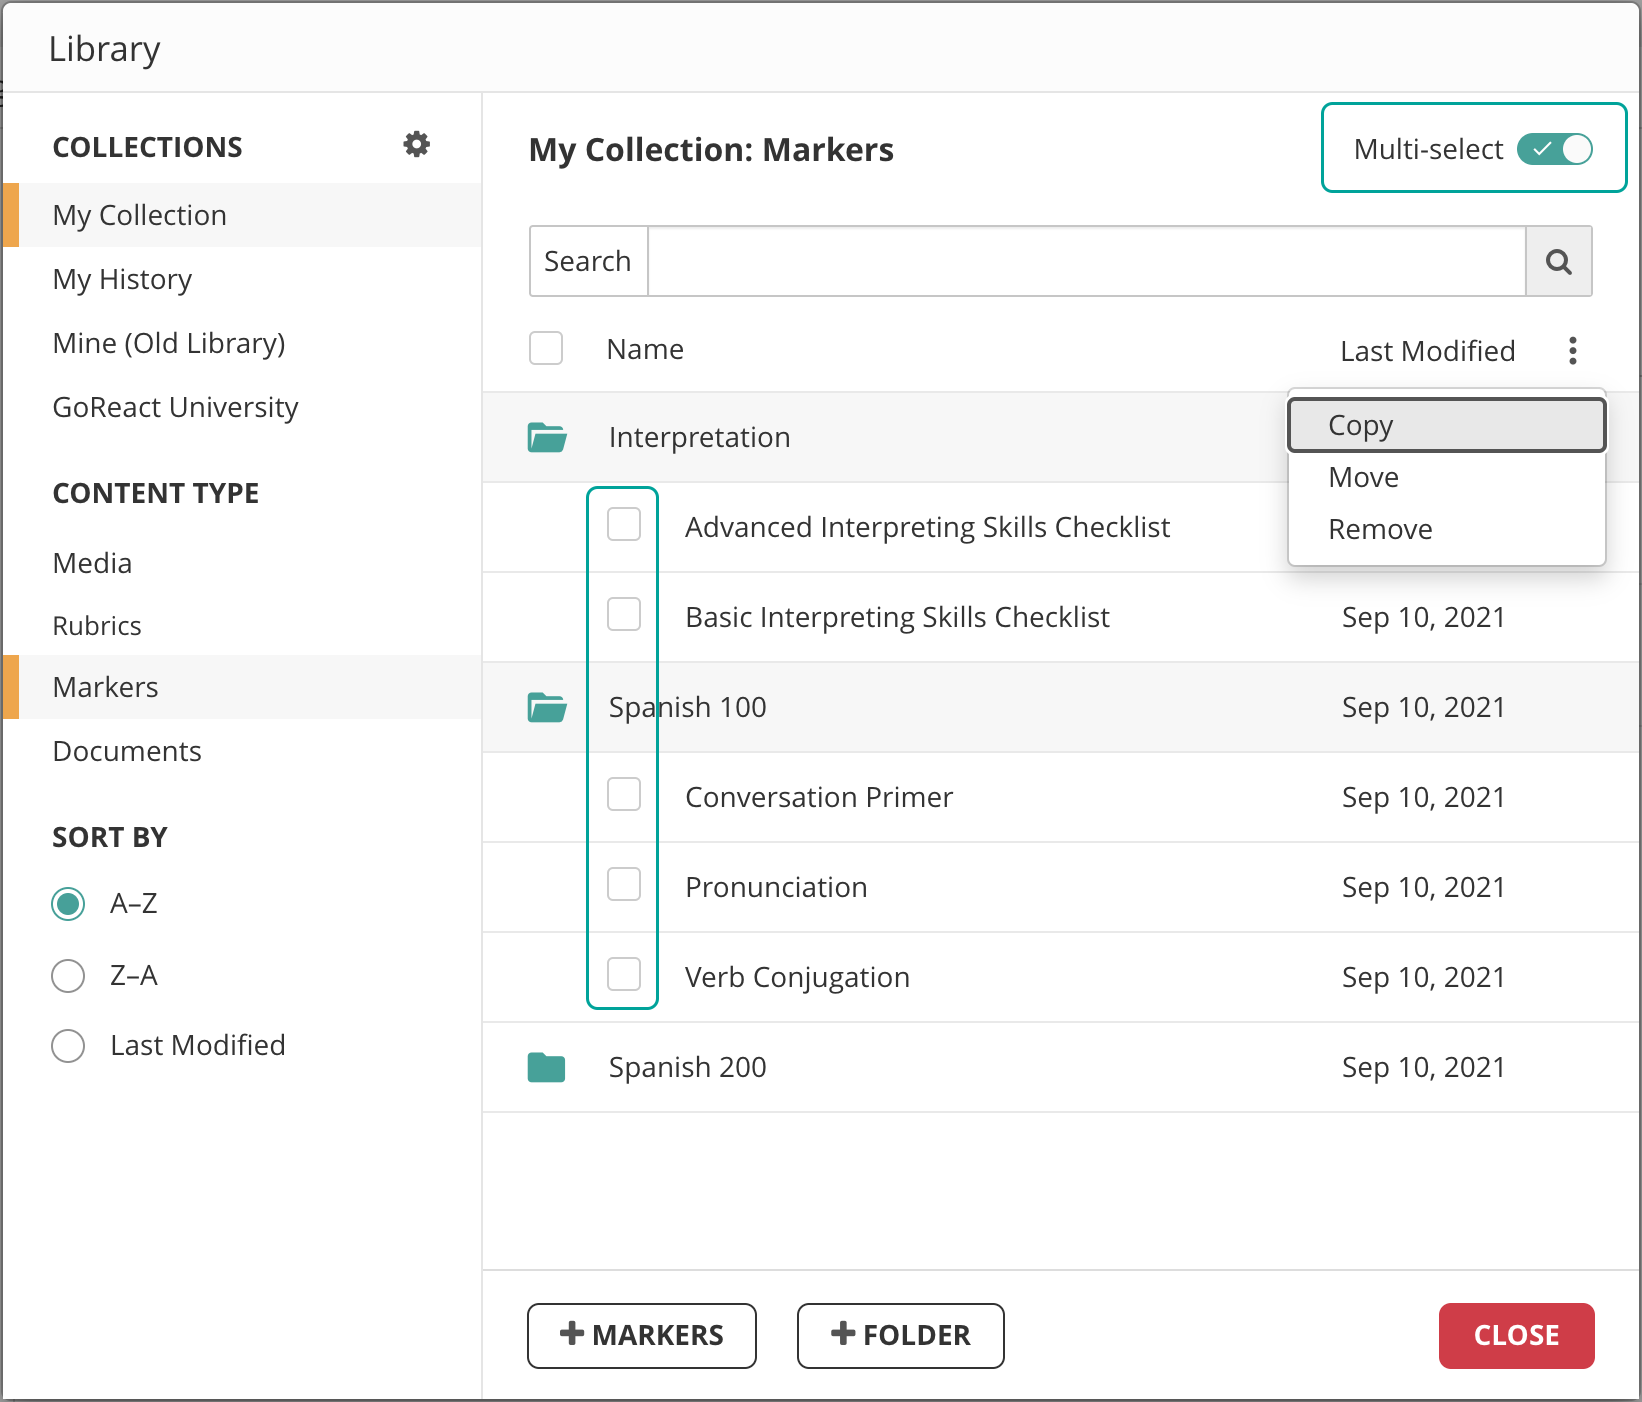This screenshot has width=1642, height=1402.
Task: Open collections settings gear icon
Action: point(416,144)
